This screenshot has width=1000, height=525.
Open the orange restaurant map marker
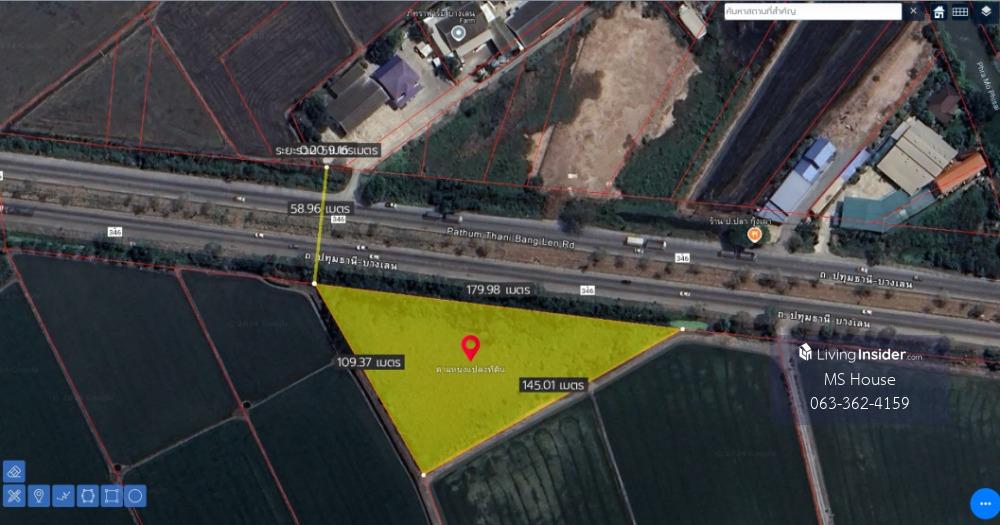pyautogui.click(x=754, y=235)
